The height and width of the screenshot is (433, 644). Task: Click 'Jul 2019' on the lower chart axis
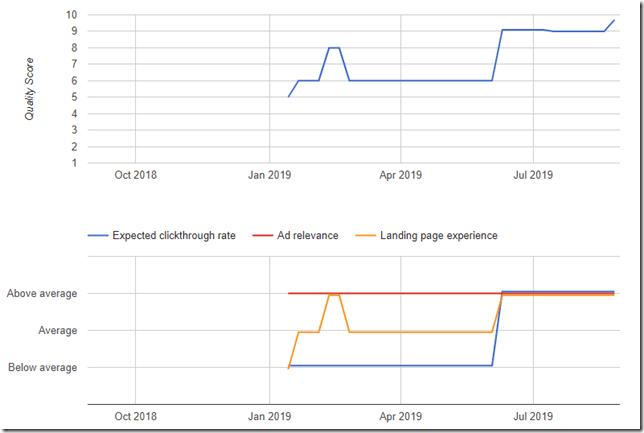click(532, 415)
